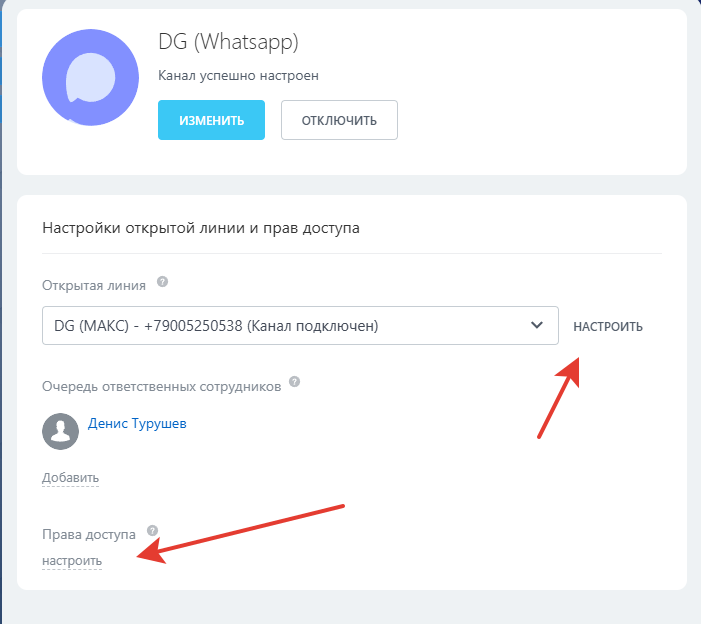Click the DG (Whatsapp) channel logo
The width and height of the screenshot is (701, 624).
pos(90,77)
